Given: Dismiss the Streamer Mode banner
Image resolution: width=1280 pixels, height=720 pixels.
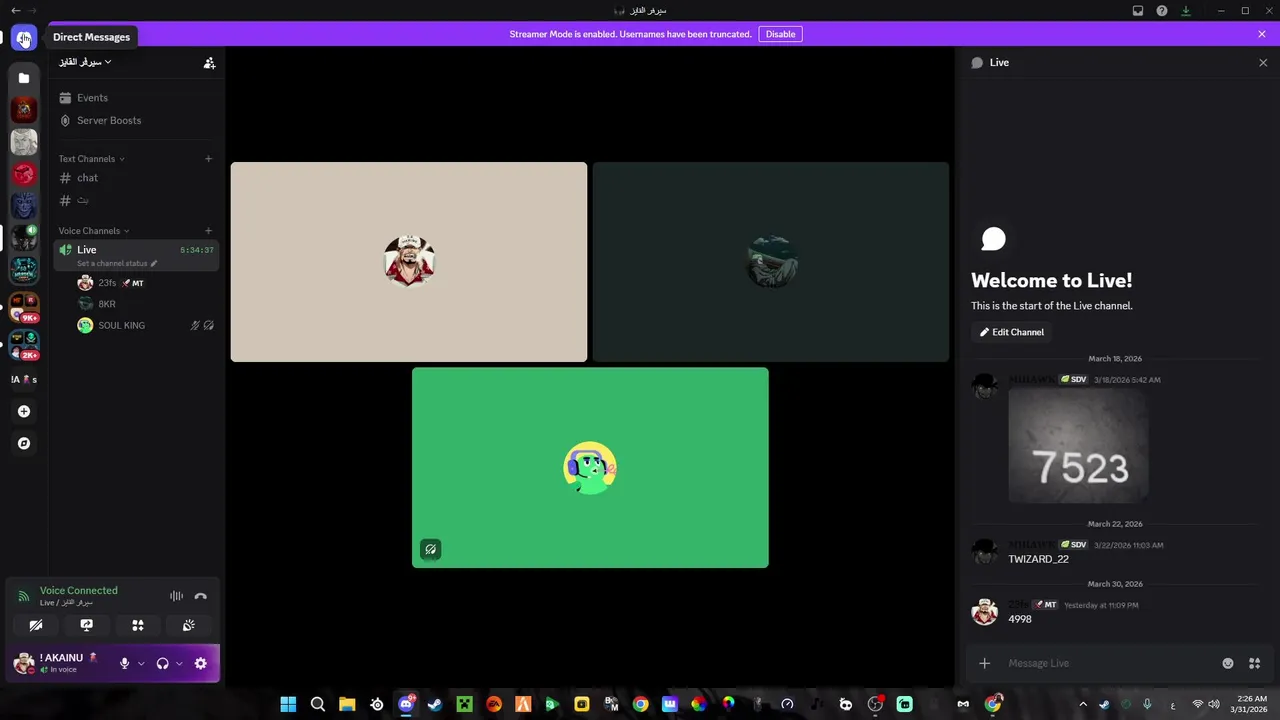Looking at the screenshot, I should tap(1262, 34).
